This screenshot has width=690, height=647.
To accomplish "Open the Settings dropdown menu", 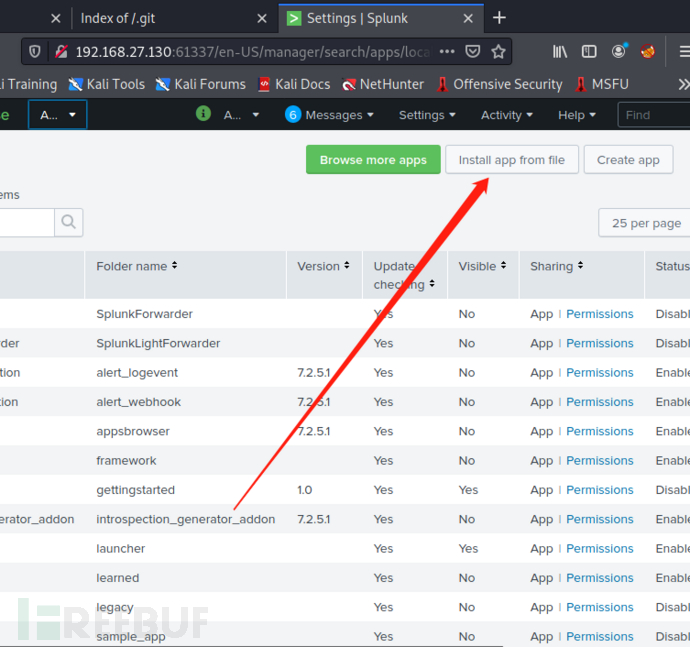I will pyautogui.click(x=427, y=115).
